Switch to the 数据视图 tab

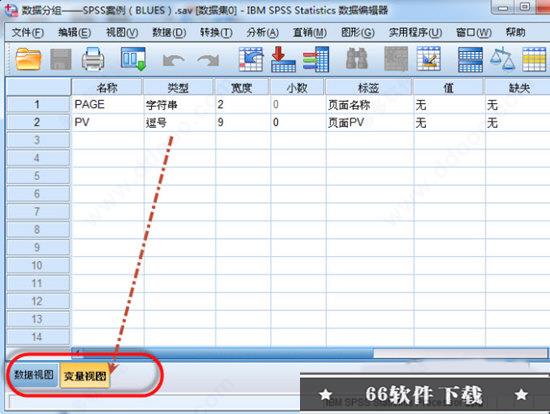click(34, 375)
